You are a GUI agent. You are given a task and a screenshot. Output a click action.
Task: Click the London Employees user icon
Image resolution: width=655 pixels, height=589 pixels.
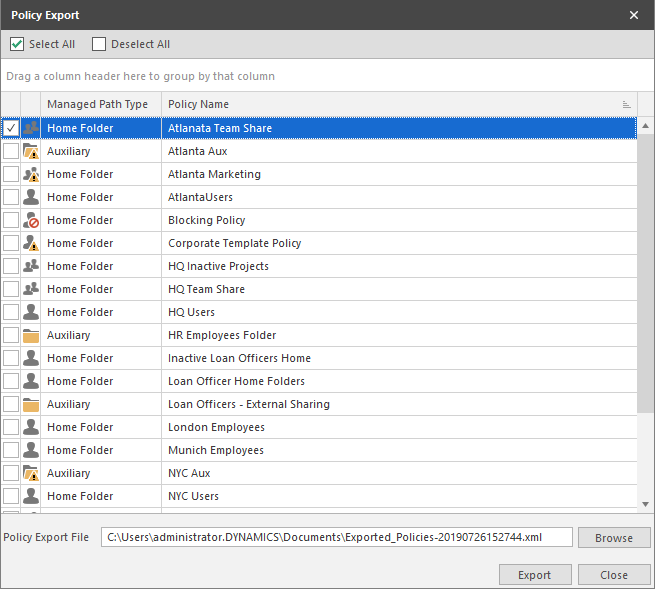coord(30,427)
